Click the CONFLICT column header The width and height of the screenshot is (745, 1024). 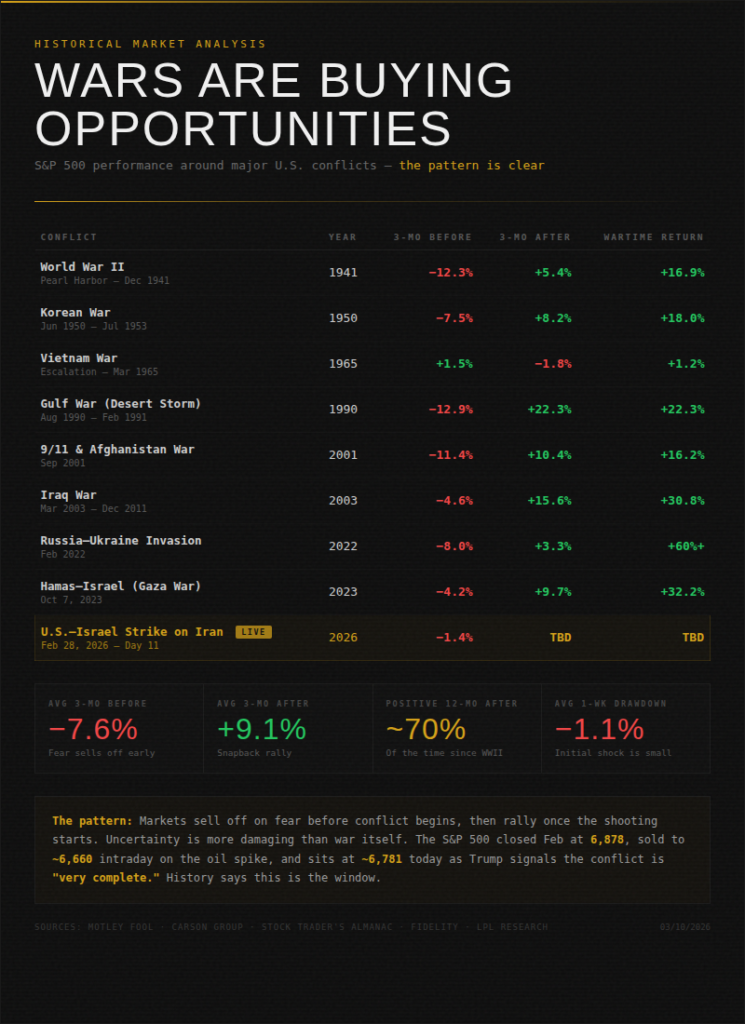[x=69, y=237]
